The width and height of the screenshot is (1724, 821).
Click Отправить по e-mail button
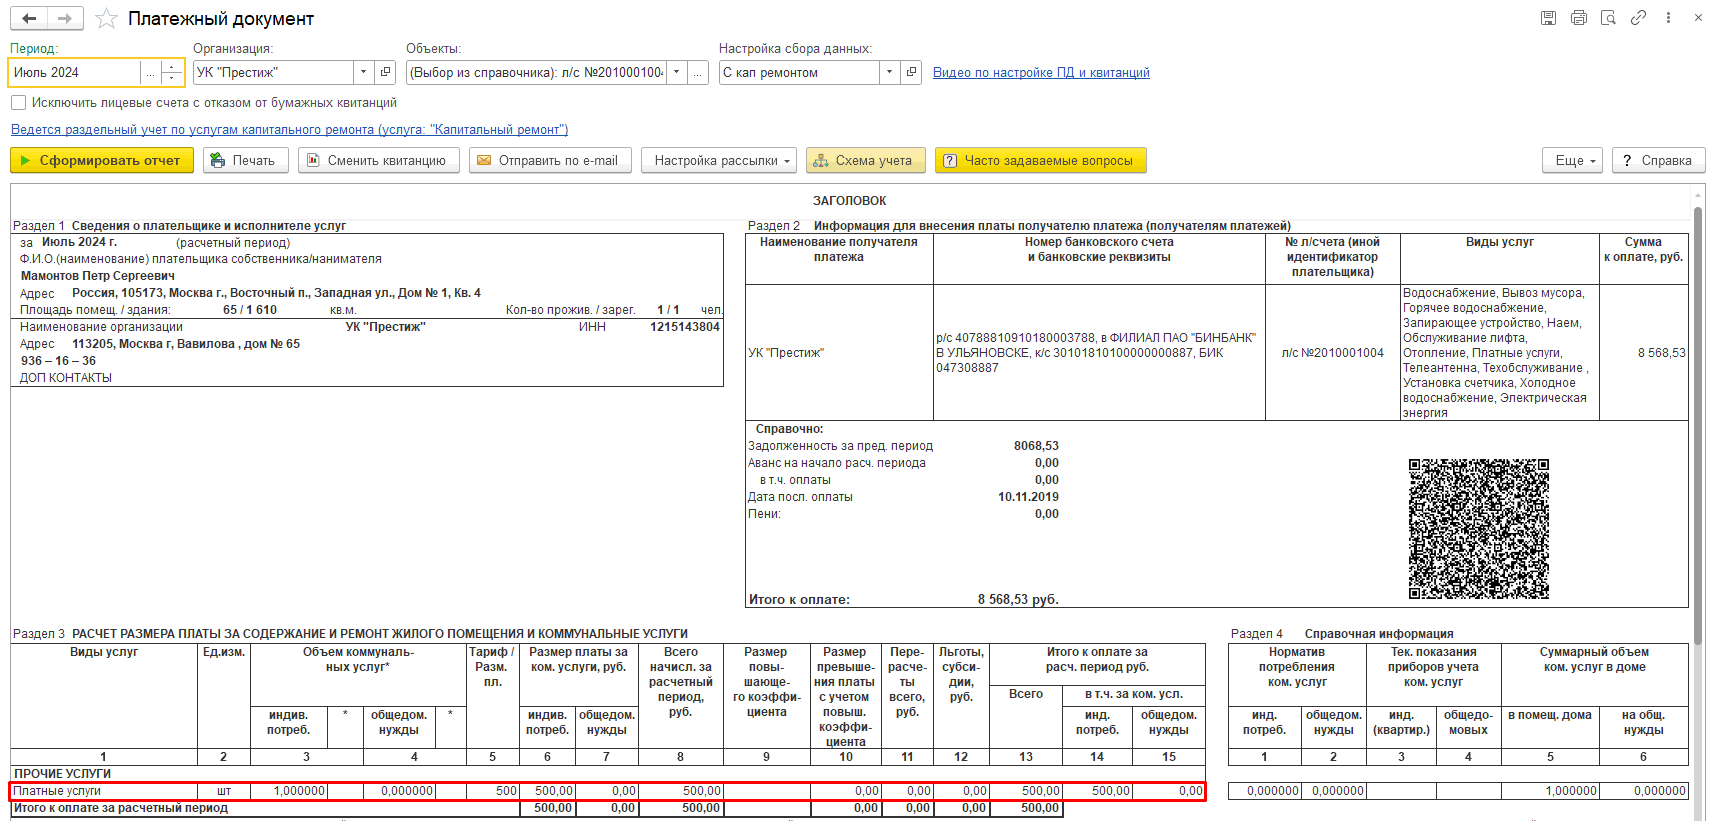550,161
